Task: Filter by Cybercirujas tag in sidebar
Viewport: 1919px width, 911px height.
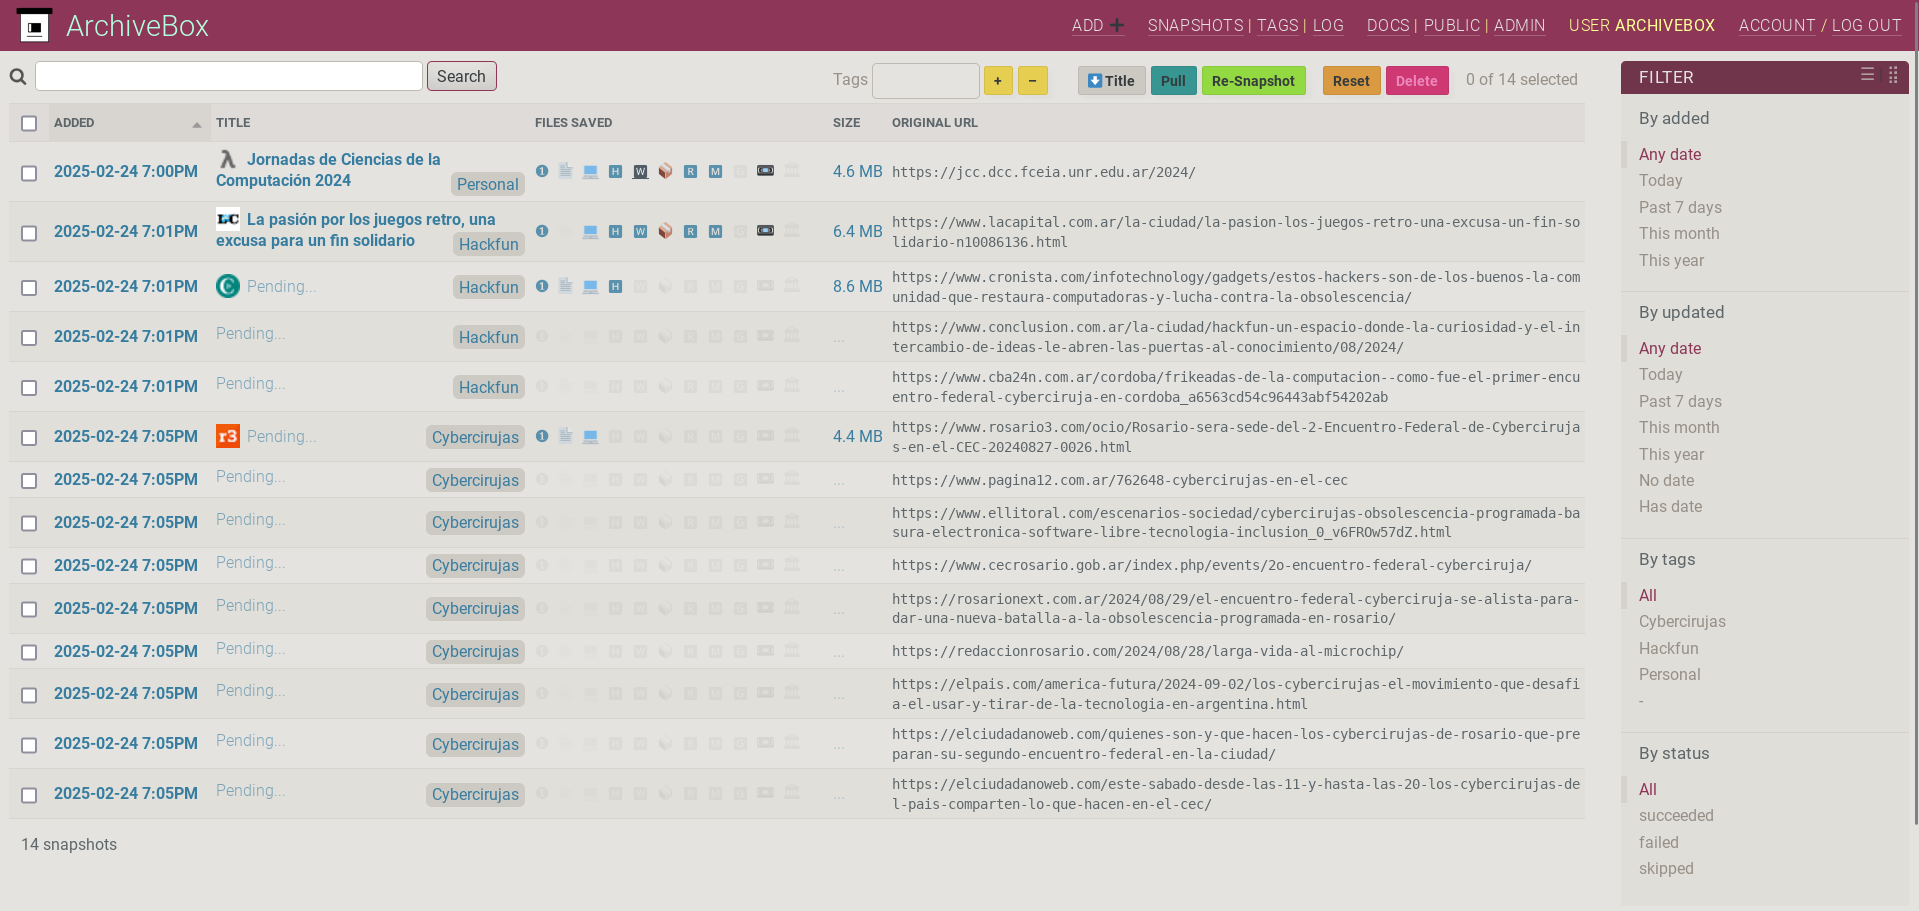Action: pos(1682,622)
